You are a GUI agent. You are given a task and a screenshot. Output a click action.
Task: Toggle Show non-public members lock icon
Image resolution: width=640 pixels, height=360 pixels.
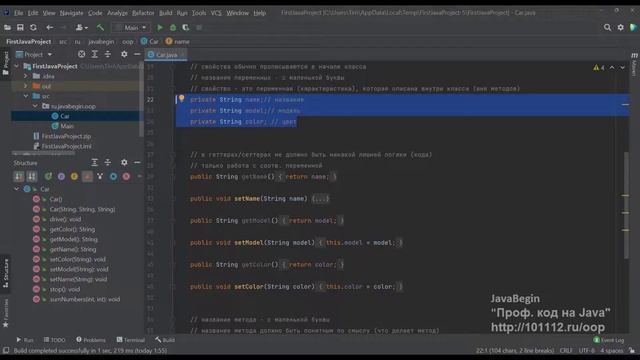87,176
